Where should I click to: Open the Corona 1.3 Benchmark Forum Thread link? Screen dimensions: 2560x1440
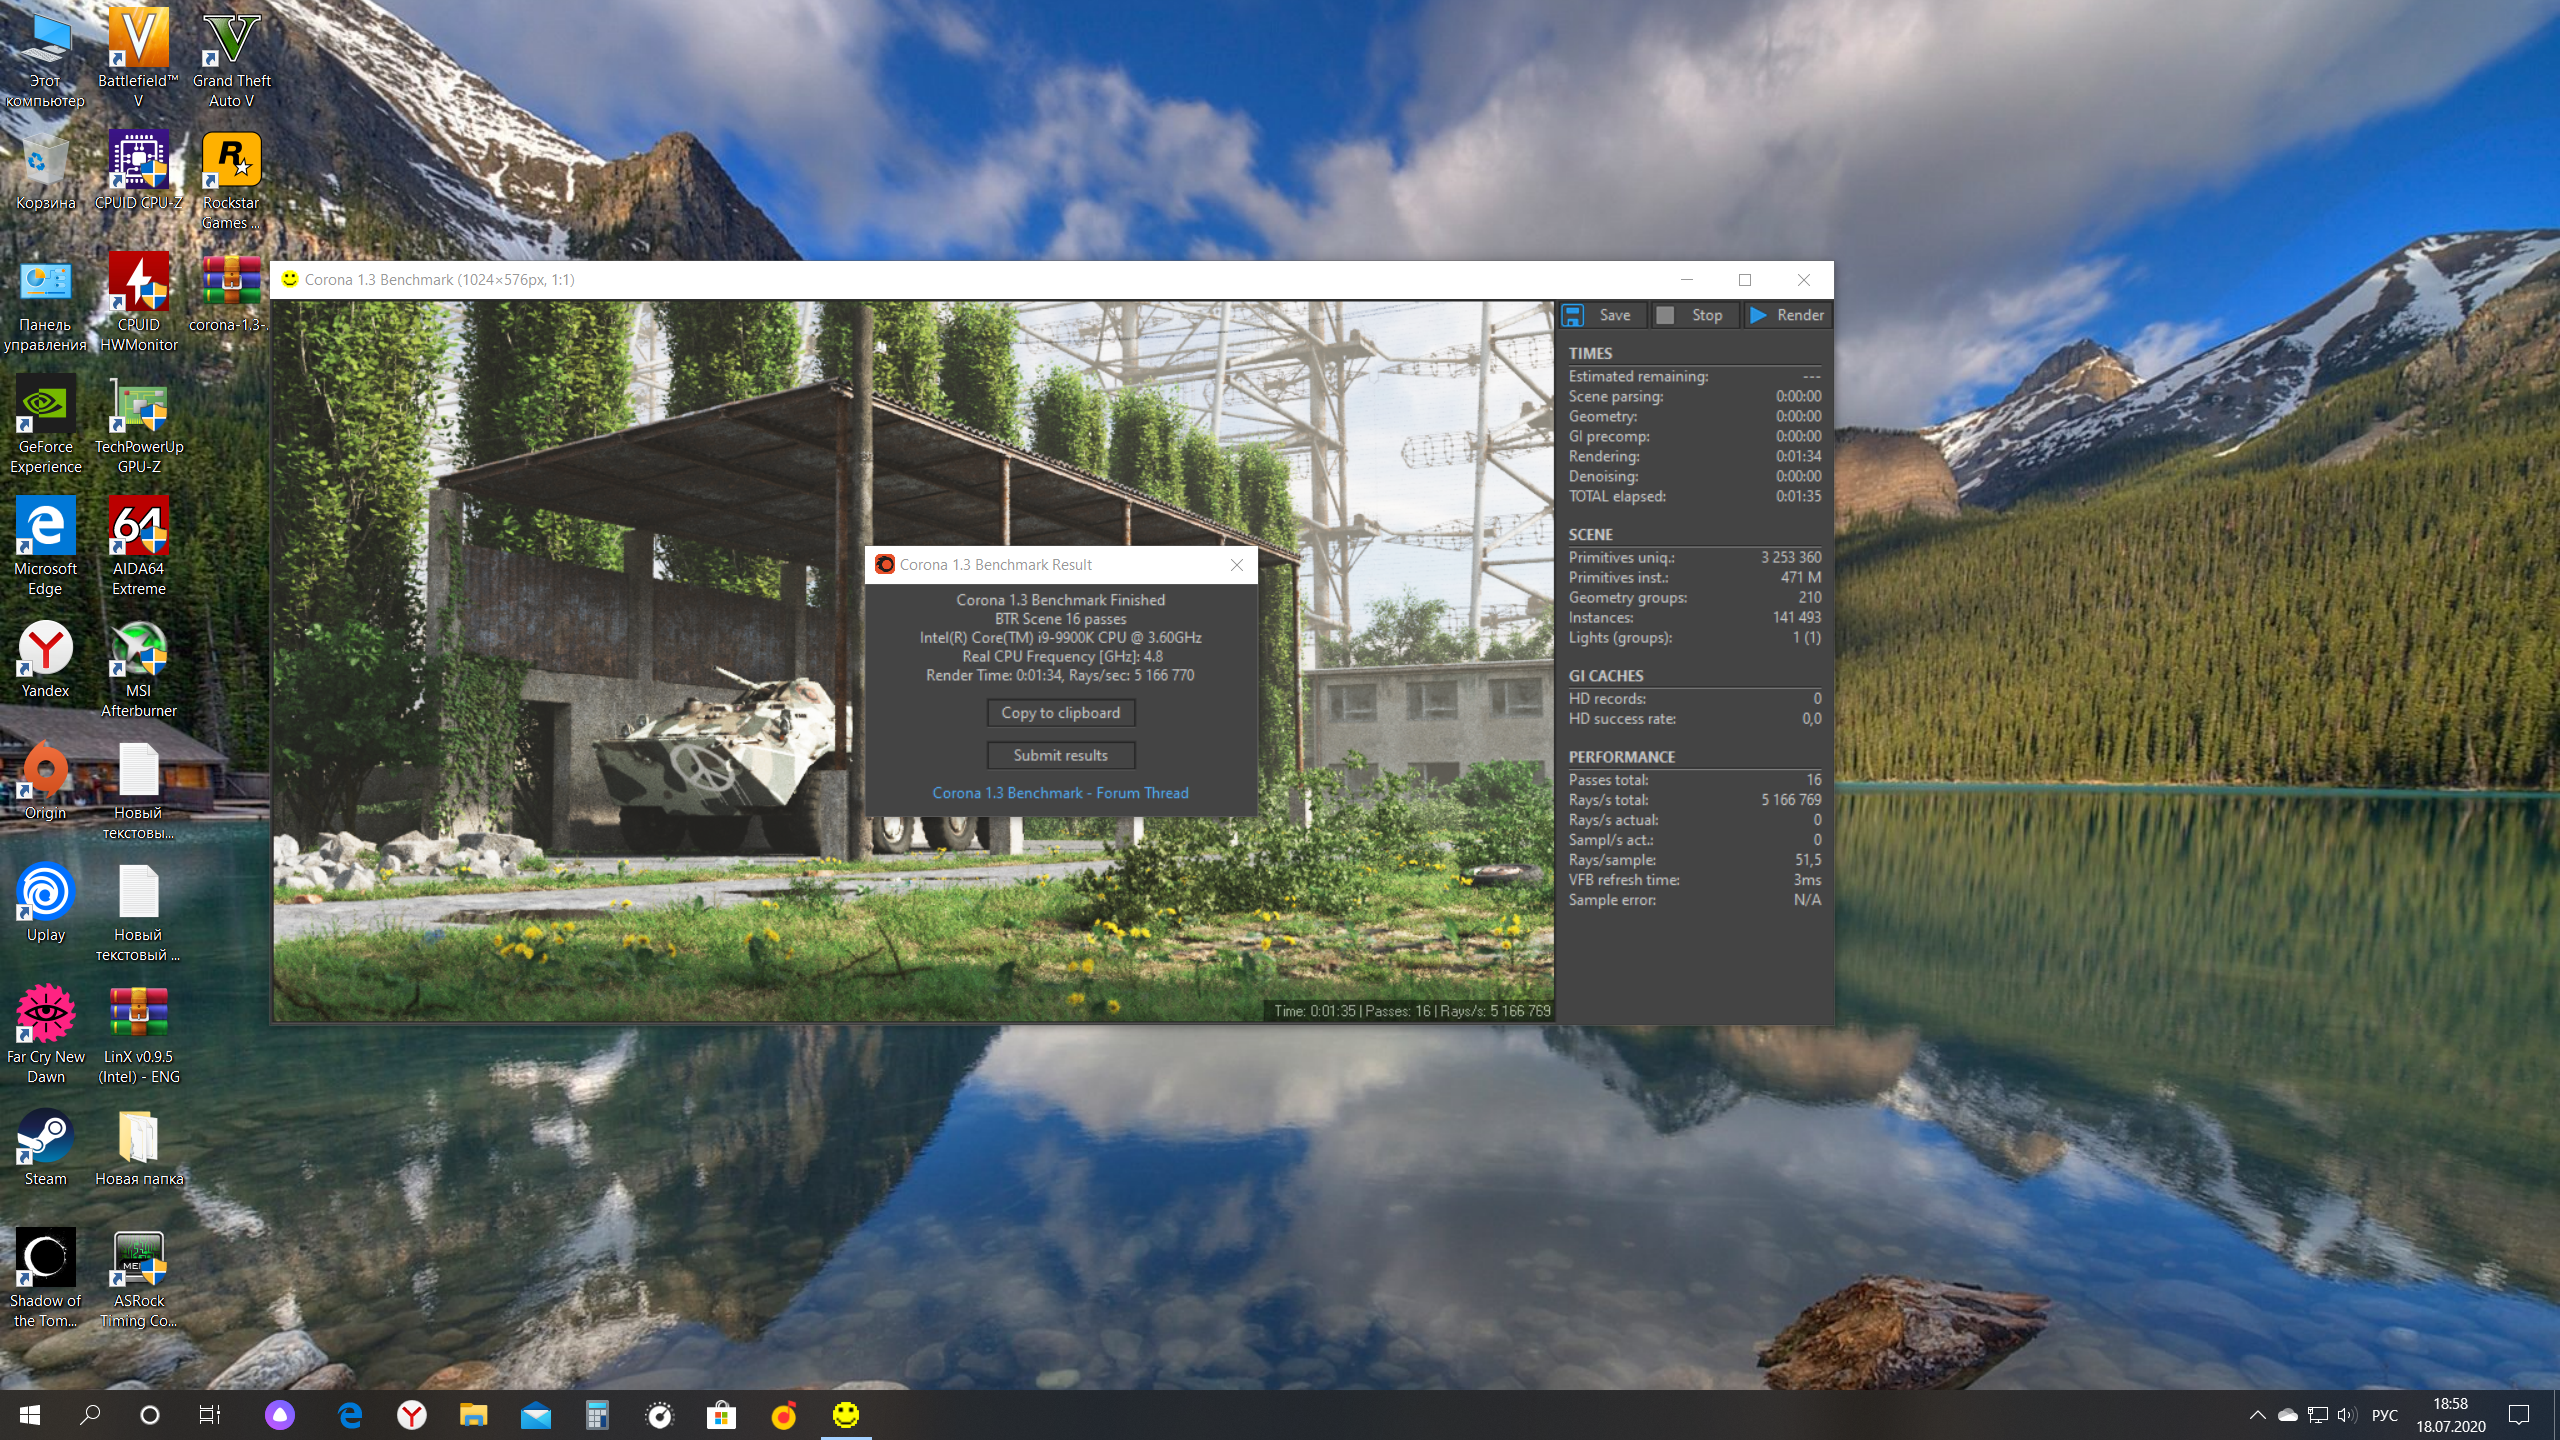(1060, 793)
